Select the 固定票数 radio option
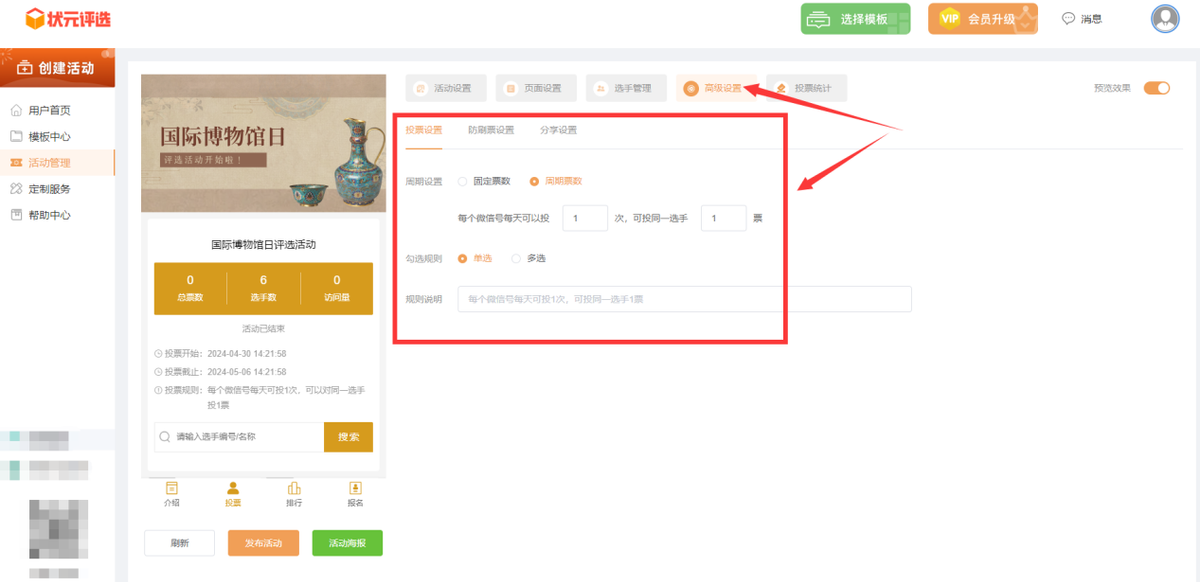This screenshot has width=1200, height=582. coord(462,182)
